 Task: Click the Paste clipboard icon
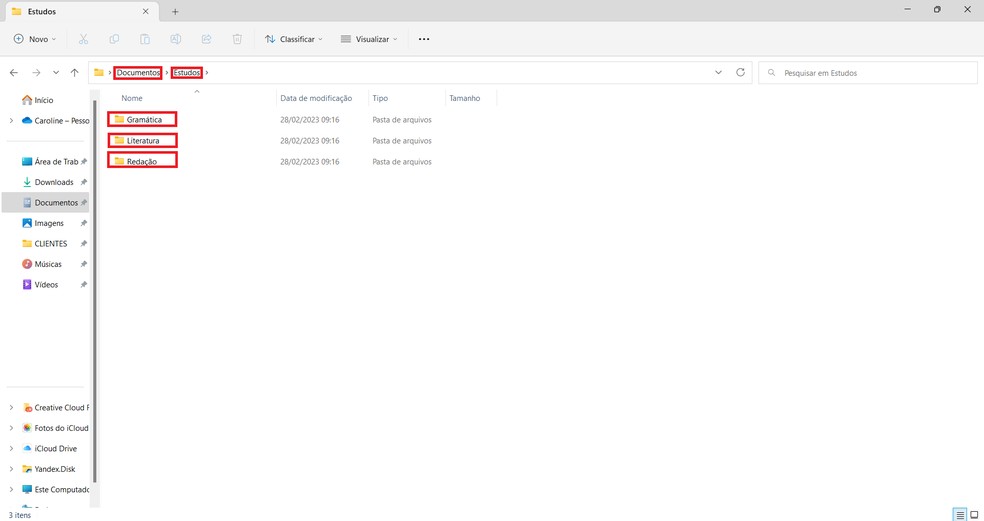pos(145,39)
